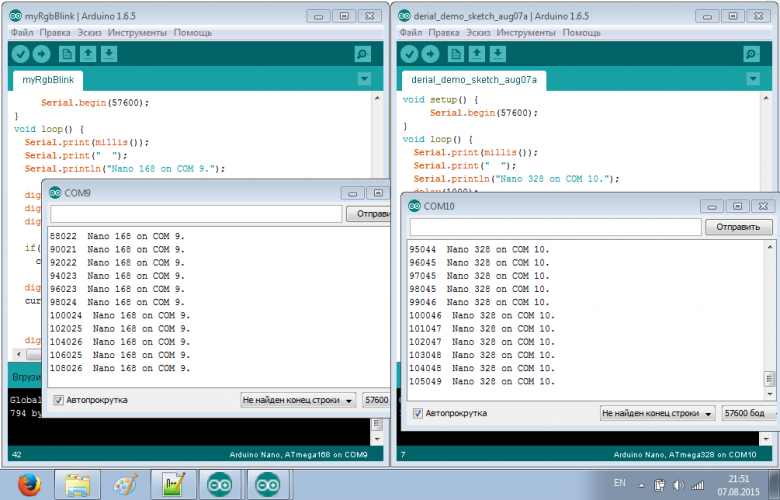Click line '108026 Nano 168 on COM 9.'

[x=120, y=369]
